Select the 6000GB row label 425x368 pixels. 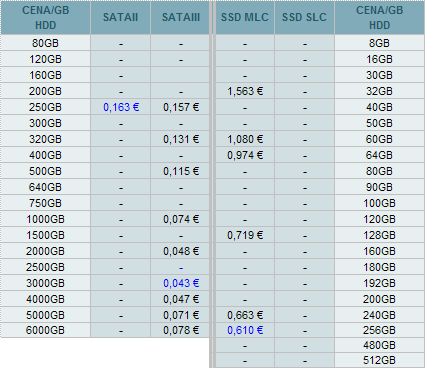pos(45,330)
